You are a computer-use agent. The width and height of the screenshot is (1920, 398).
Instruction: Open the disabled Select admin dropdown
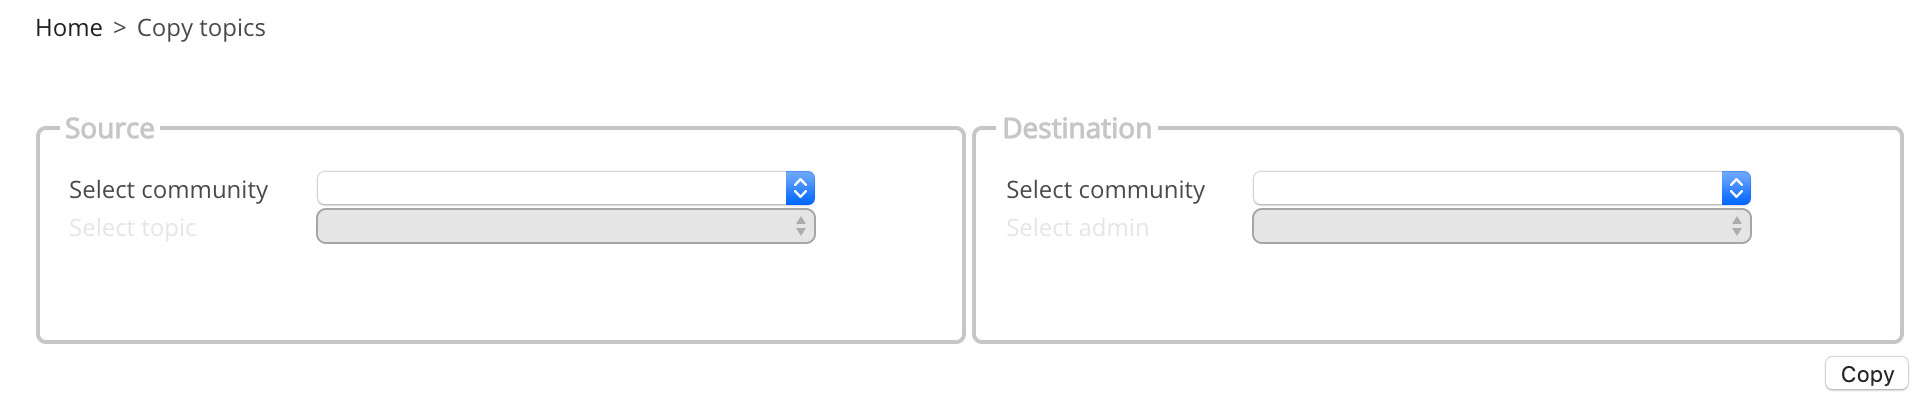point(1502,226)
